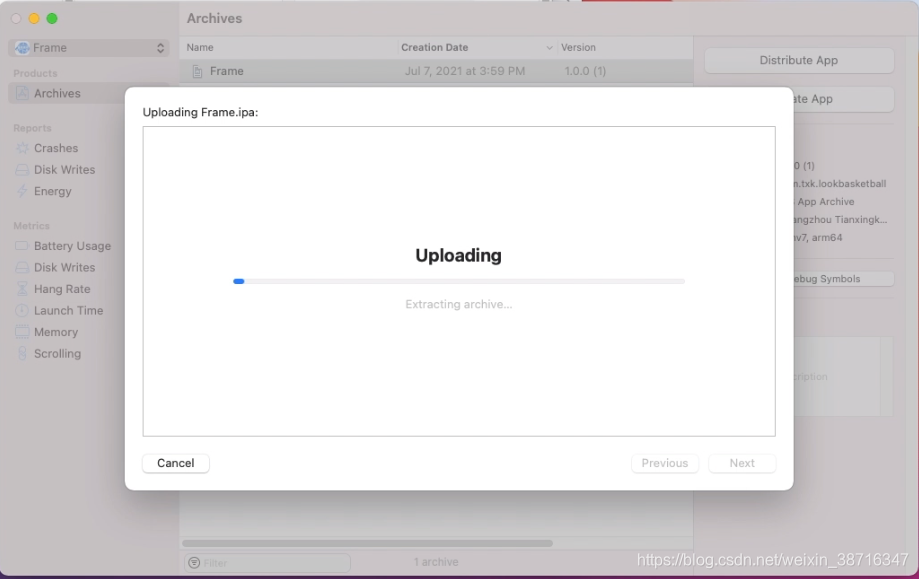The width and height of the screenshot is (919, 579).
Task: Click the Energy lightning bolt icon
Action: [22, 191]
